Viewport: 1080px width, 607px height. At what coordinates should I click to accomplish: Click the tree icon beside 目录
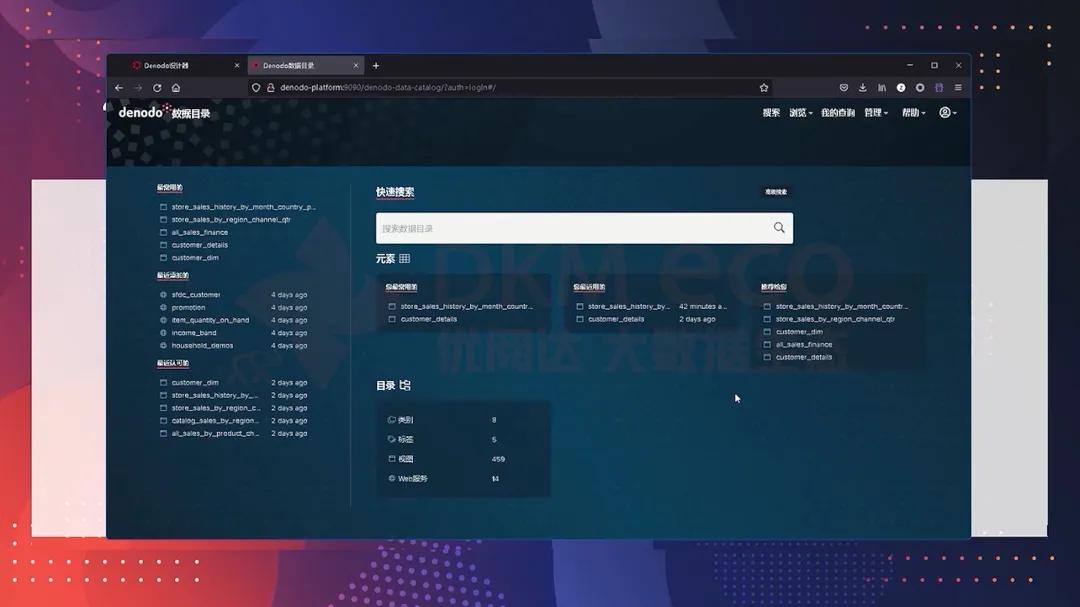coord(405,386)
